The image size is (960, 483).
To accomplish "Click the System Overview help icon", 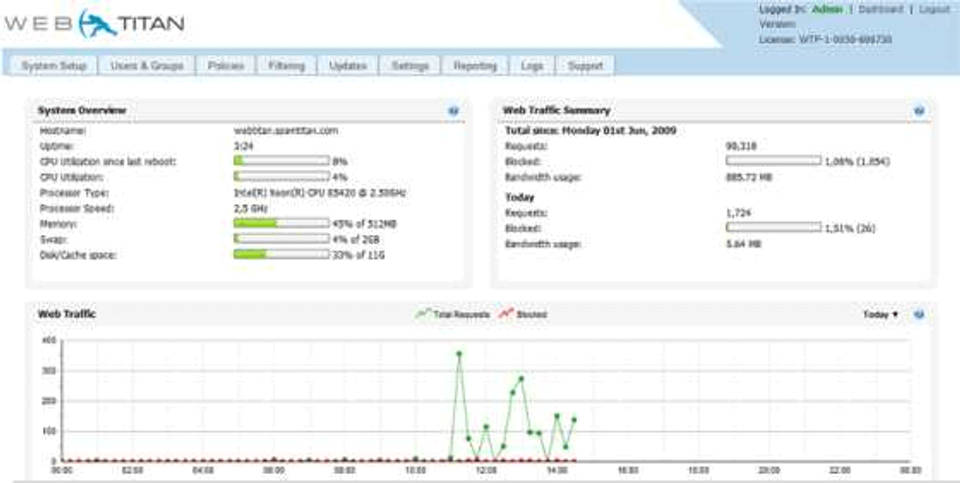I will click(453, 111).
